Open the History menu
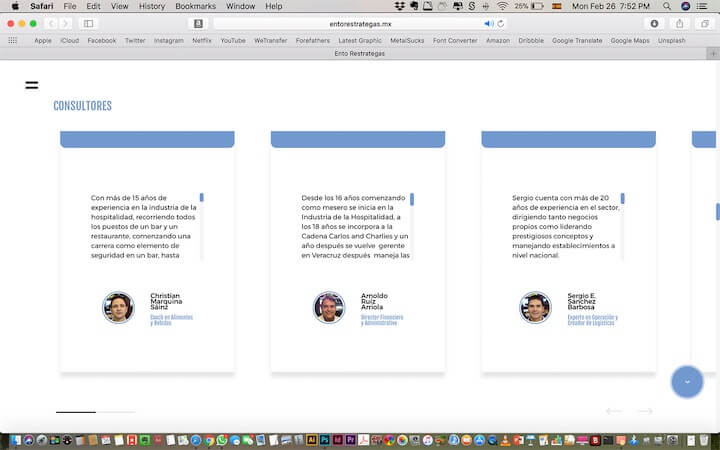The image size is (720, 450). click(x=152, y=6)
